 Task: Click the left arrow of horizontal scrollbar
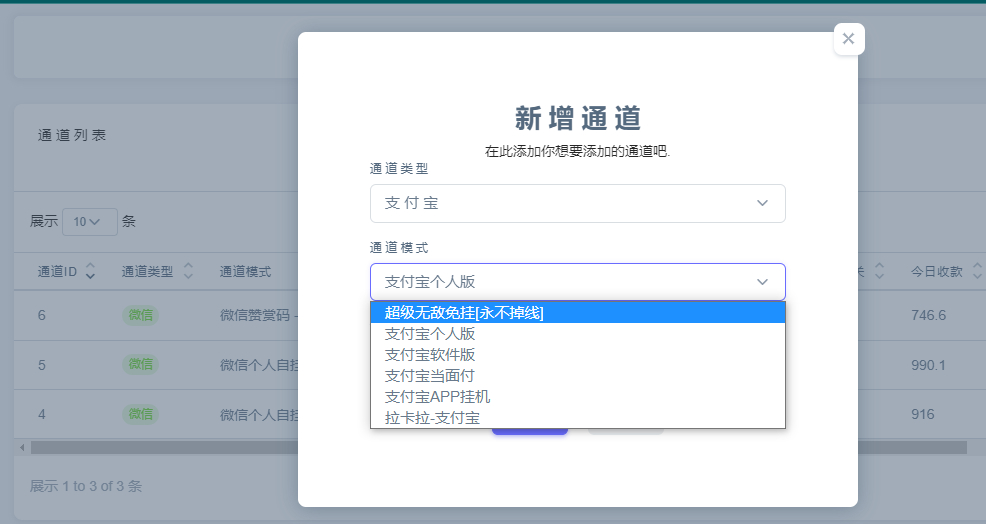tap(22, 447)
